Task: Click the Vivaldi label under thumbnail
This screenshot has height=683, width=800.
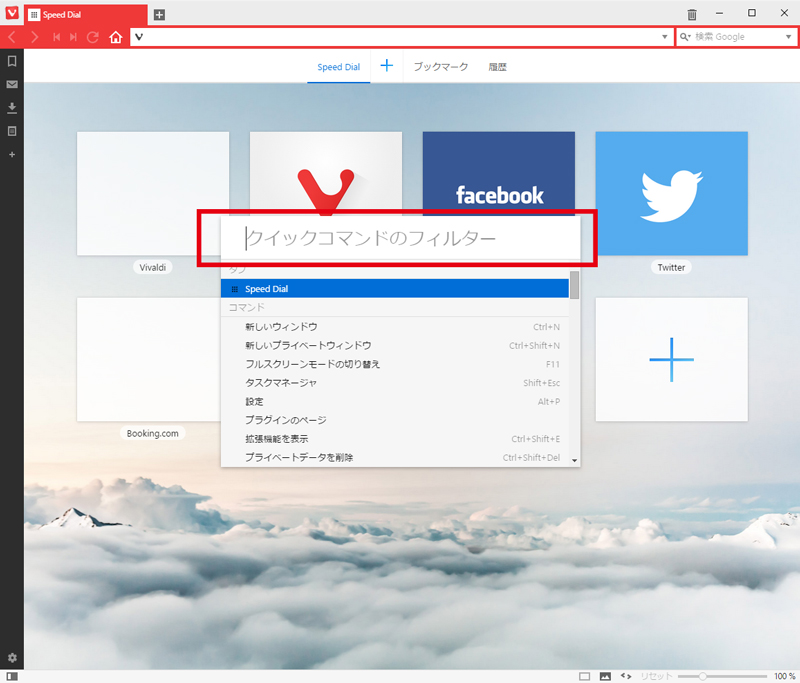Action: click(153, 267)
